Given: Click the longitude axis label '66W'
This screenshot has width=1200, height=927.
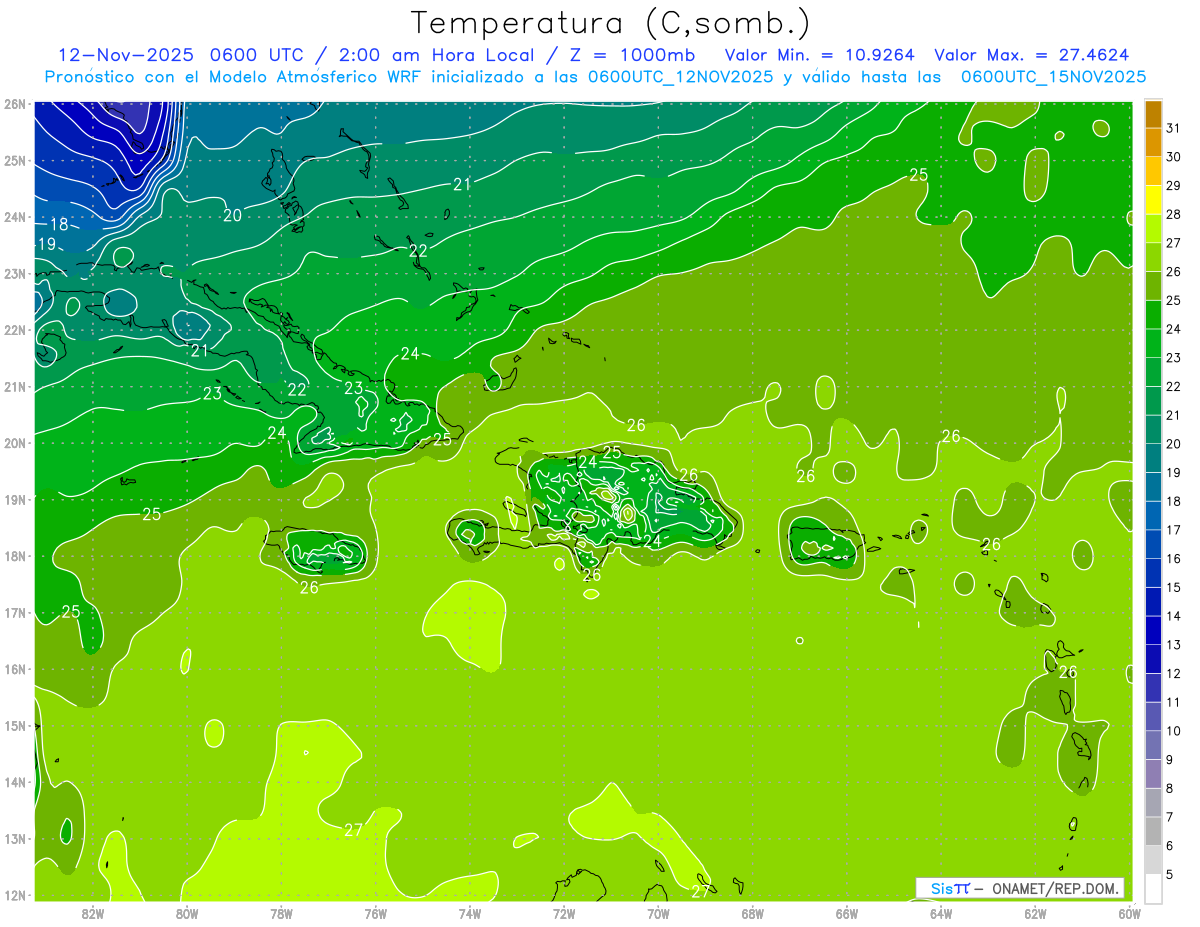Looking at the screenshot, I should 847,913.
